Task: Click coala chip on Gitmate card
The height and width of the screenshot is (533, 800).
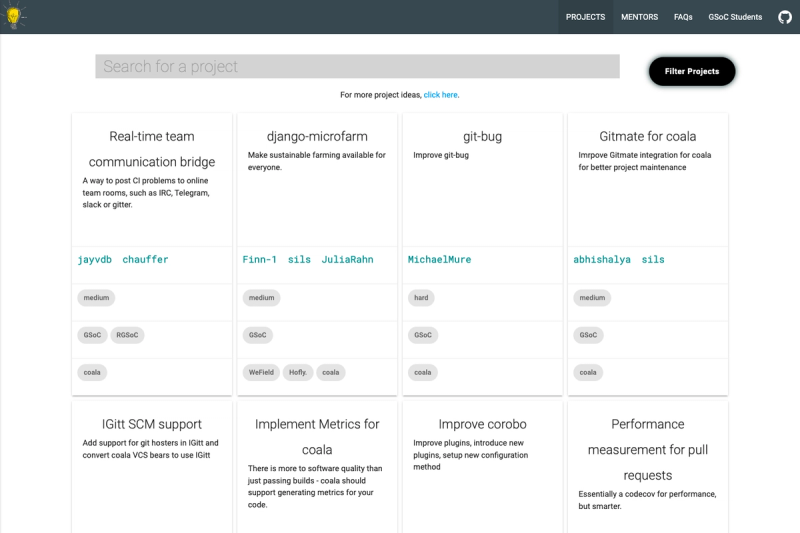Action: point(588,372)
